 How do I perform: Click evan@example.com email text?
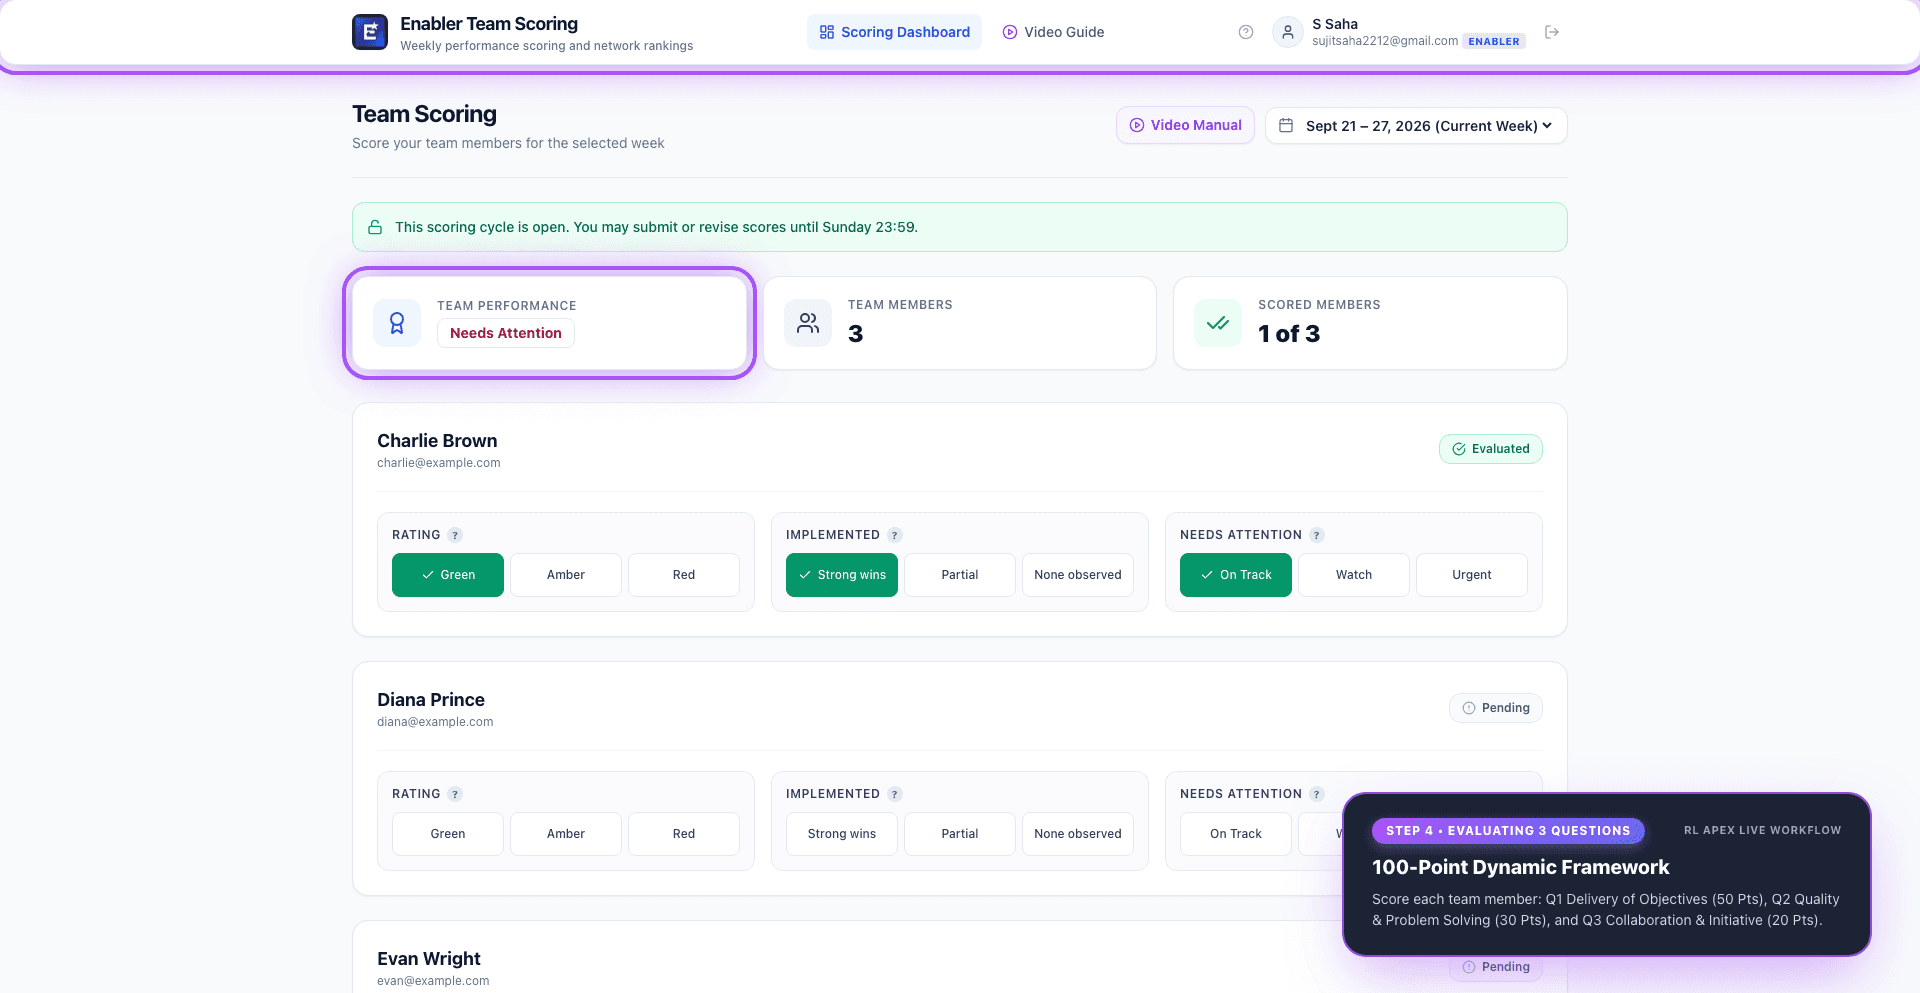click(x=433, y=981)
